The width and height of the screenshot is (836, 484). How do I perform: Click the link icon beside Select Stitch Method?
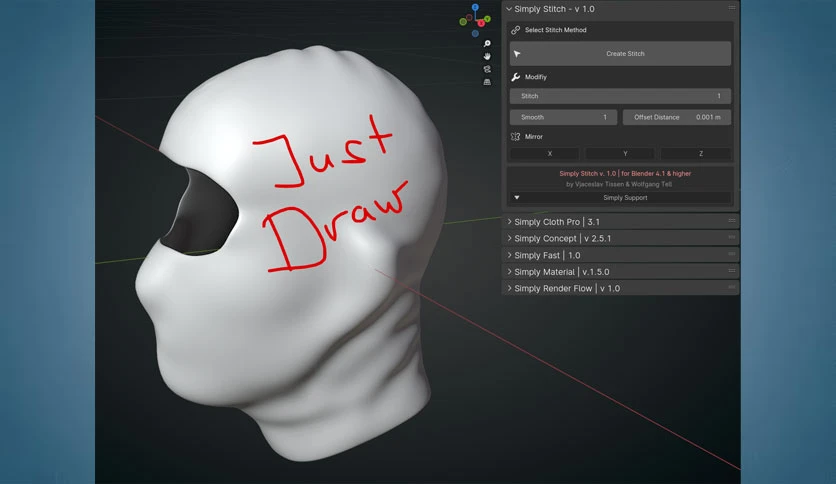pos(516,30)
